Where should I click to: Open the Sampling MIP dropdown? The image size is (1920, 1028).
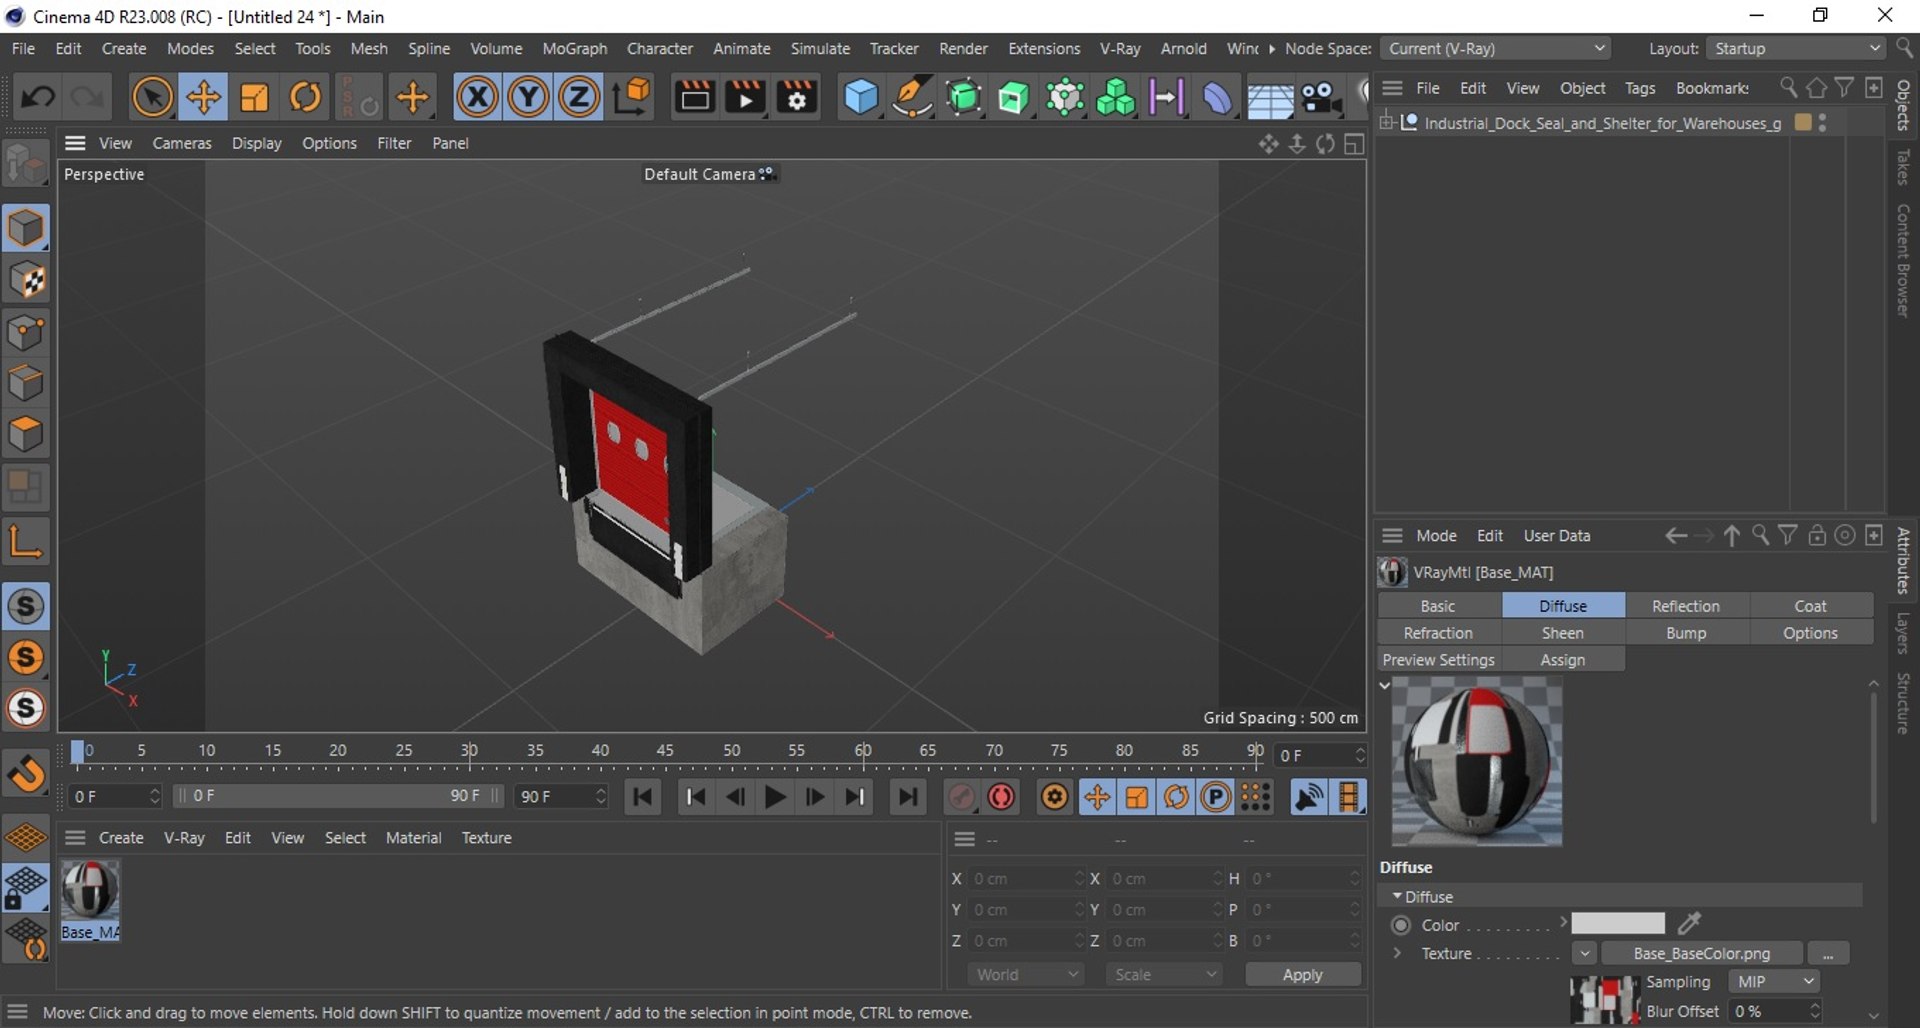click(x=1773, y=982)
